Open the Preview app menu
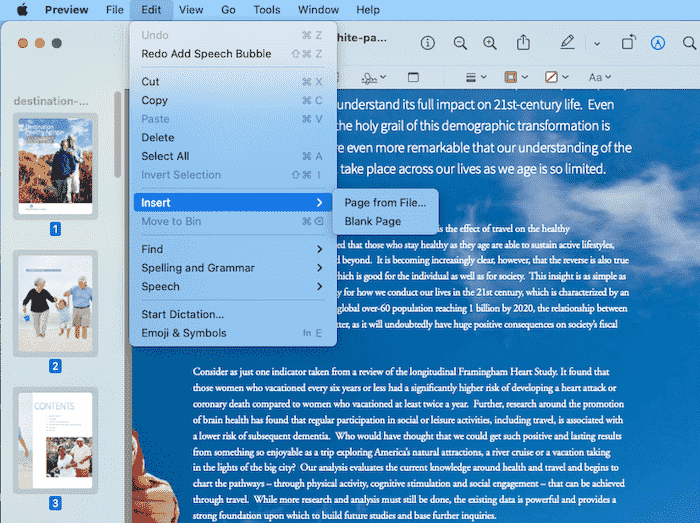This screenshot has width=700, height=523. (x=67, y=10)
